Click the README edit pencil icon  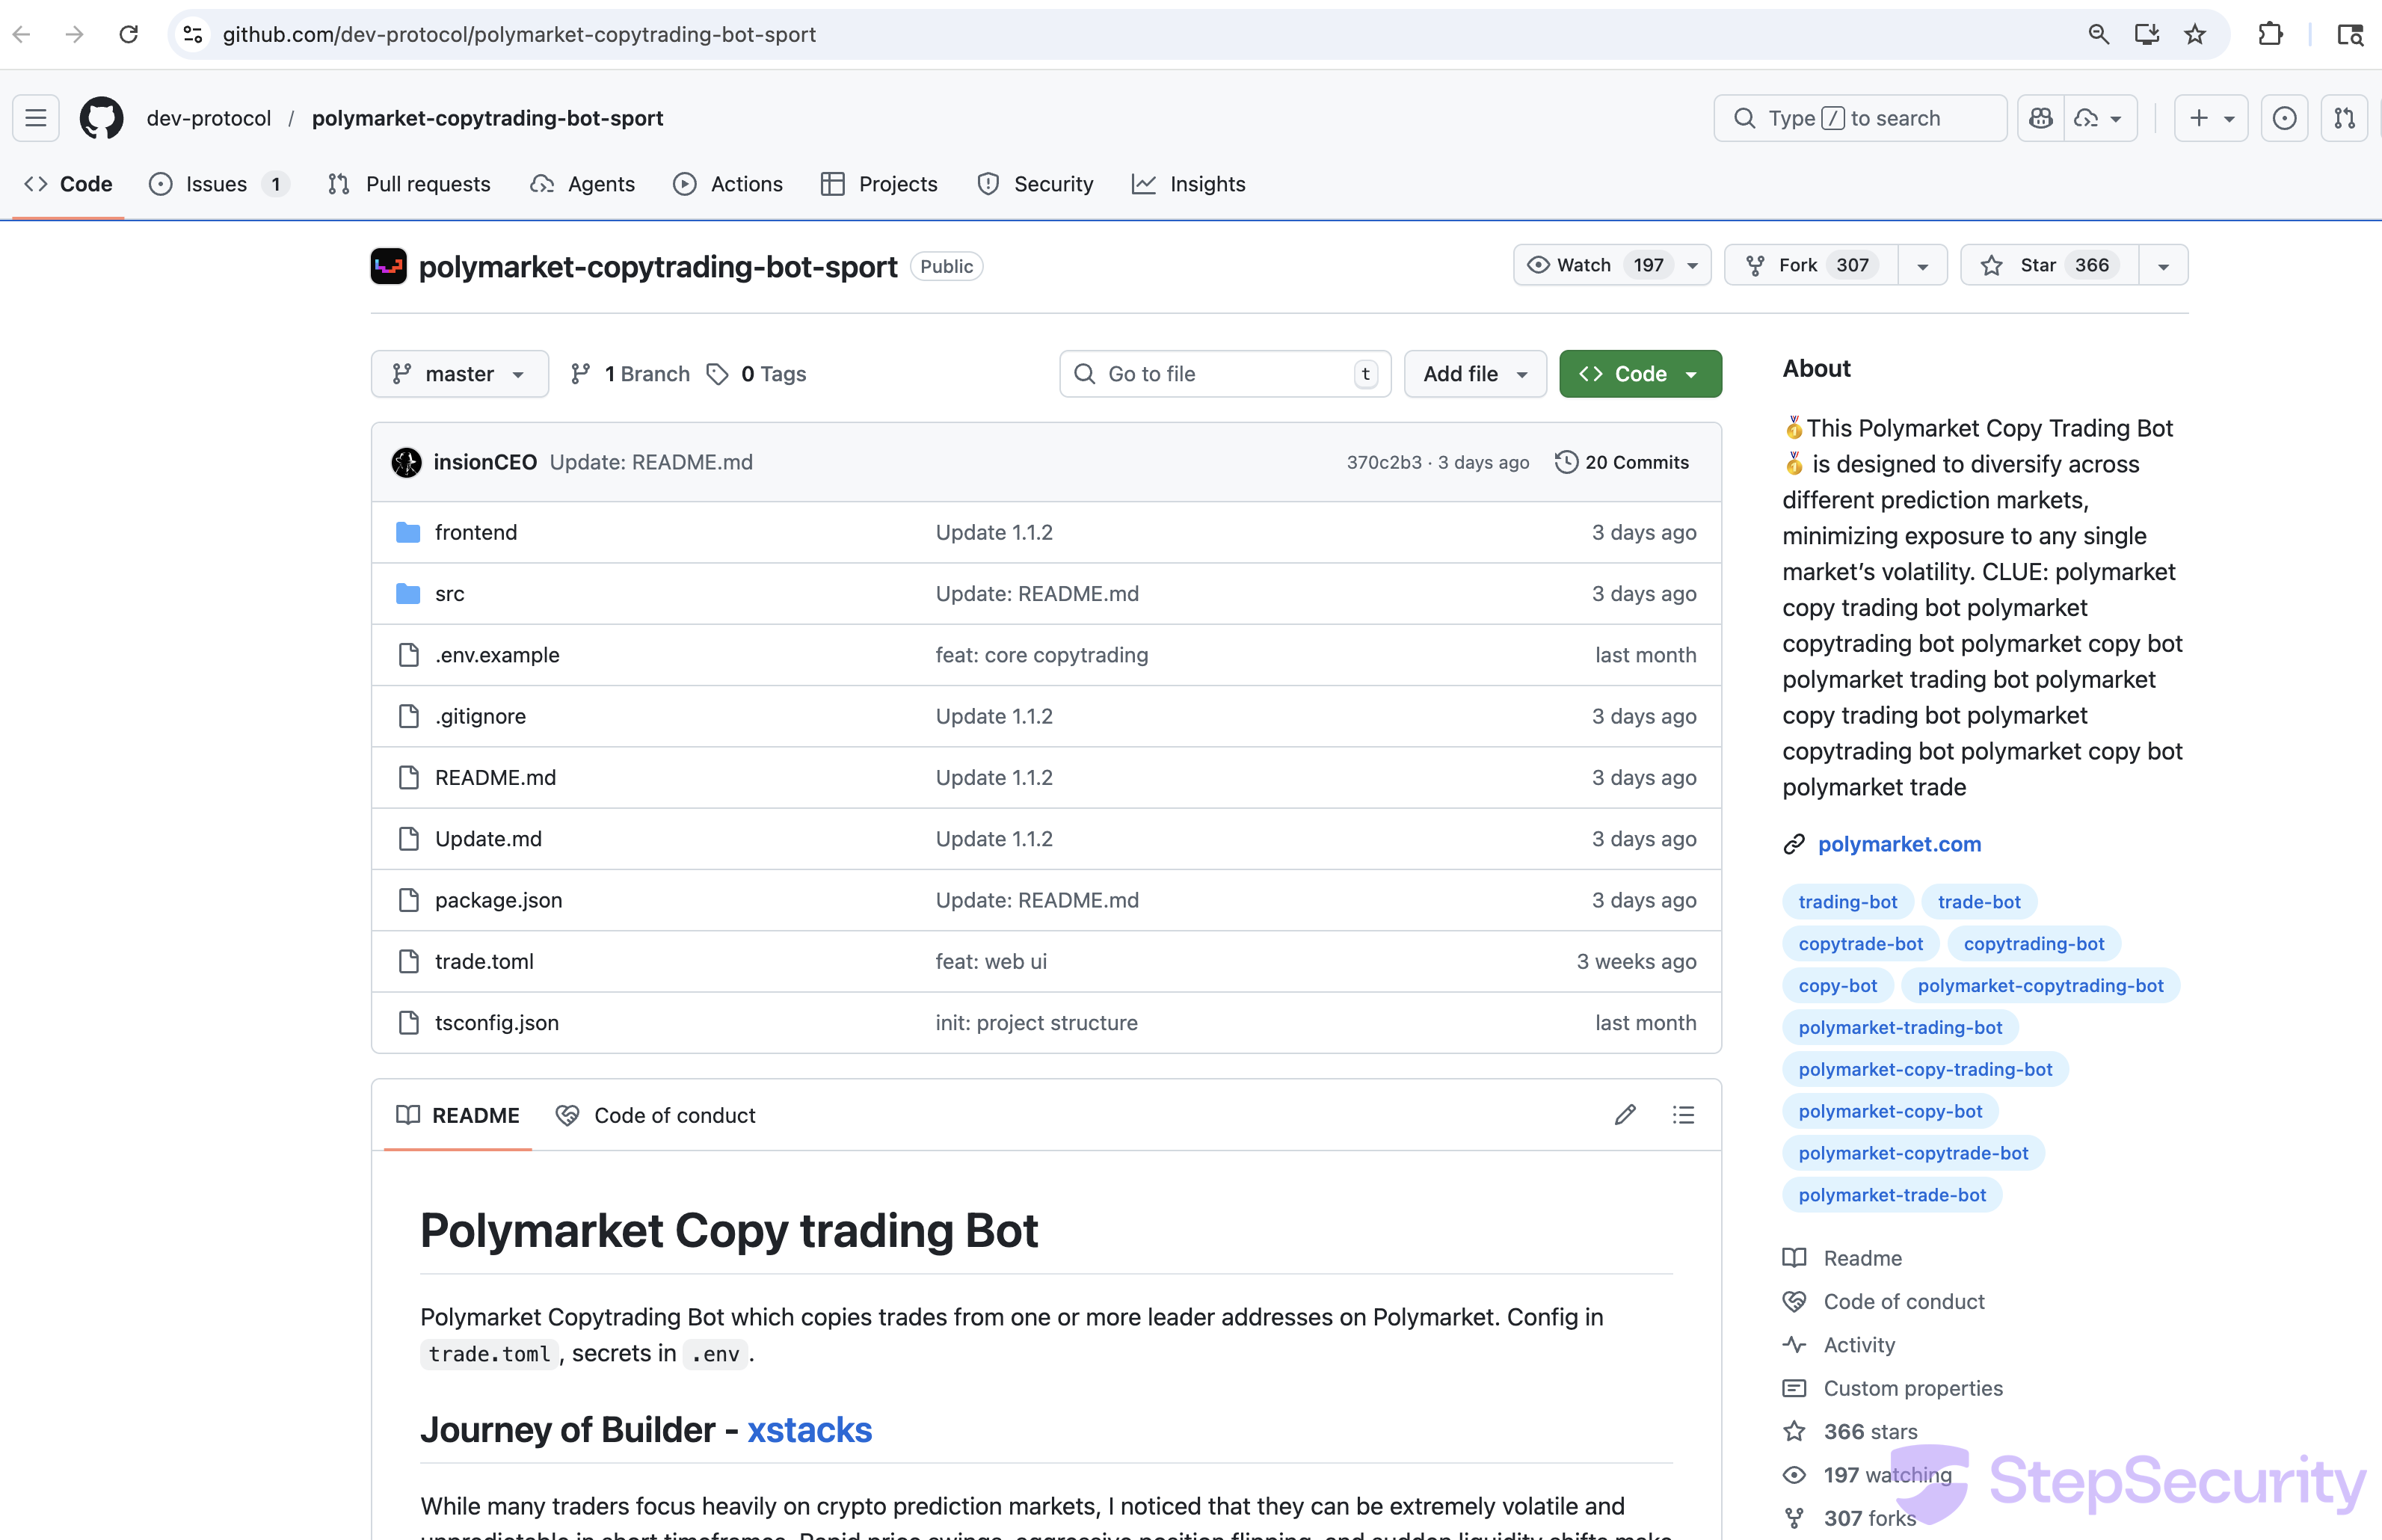(1625, 1115)
